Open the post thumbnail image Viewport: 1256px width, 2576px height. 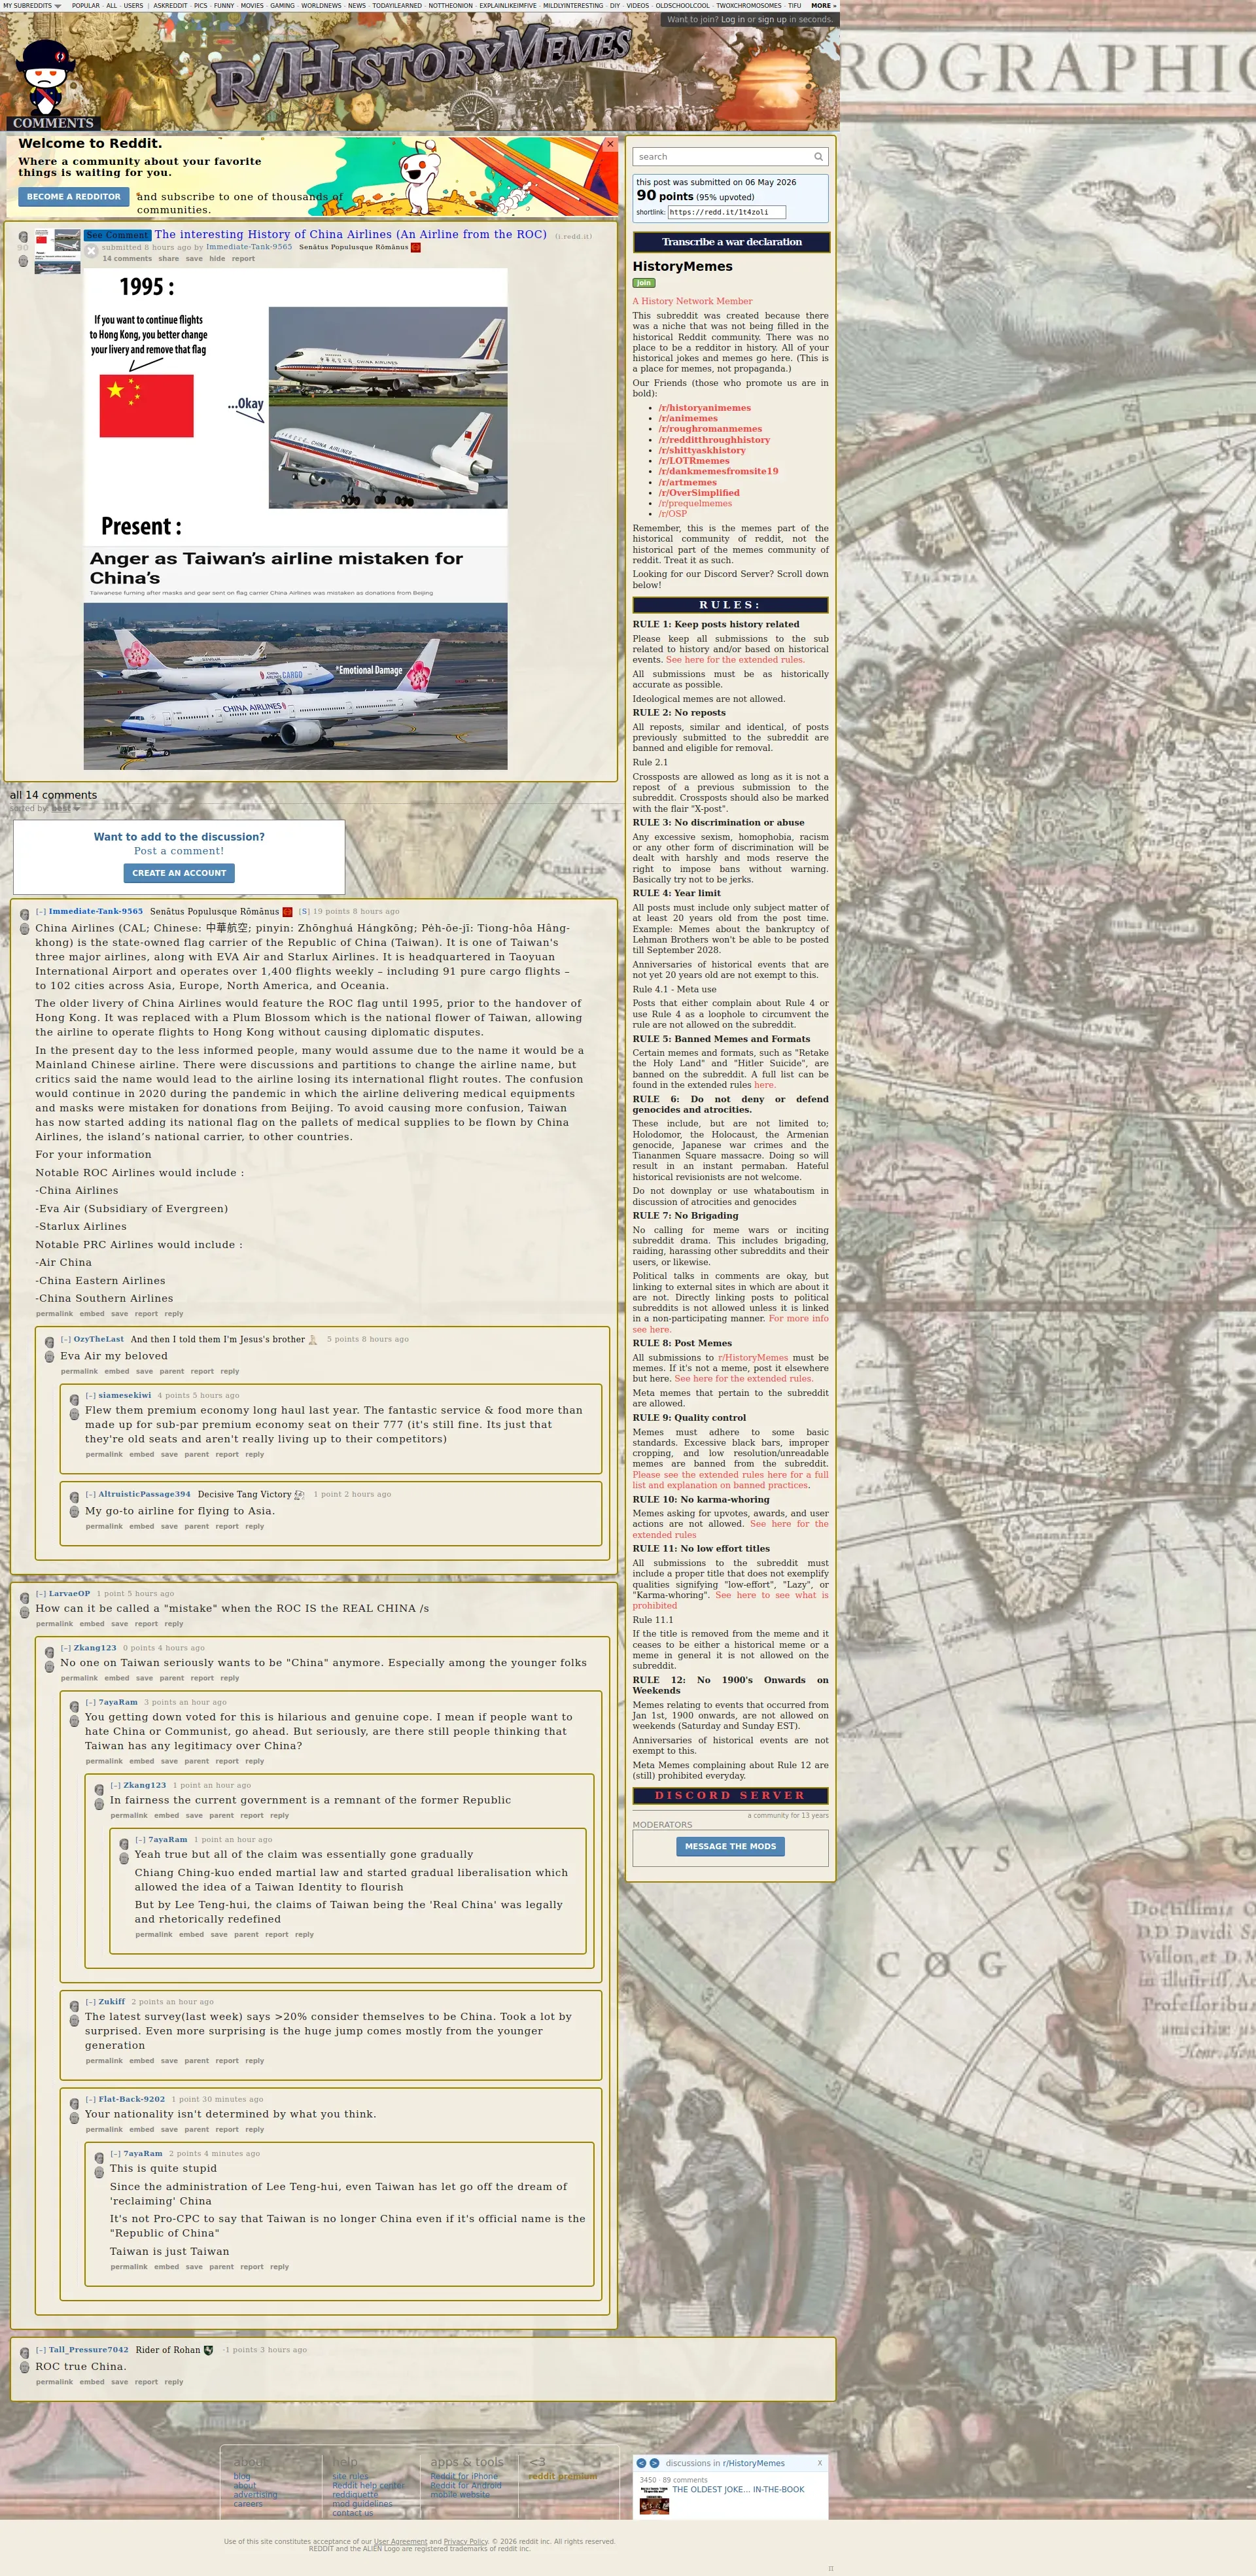point(57,251)
